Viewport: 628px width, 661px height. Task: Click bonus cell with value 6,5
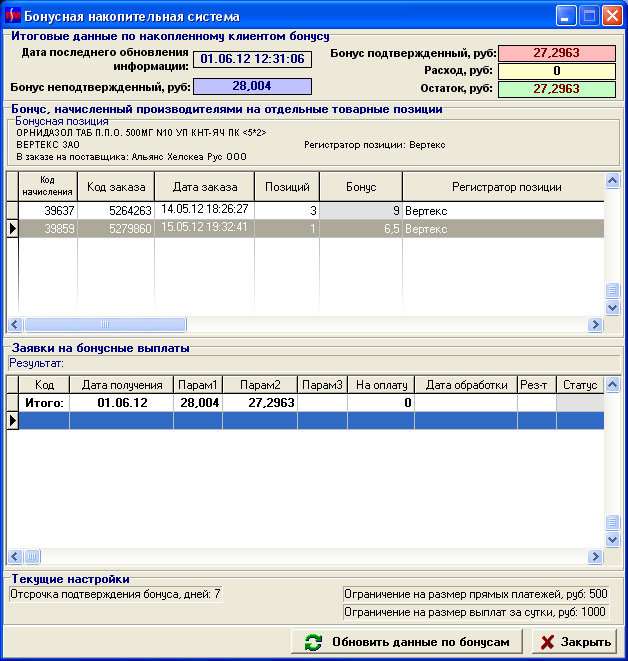point(361,228)
